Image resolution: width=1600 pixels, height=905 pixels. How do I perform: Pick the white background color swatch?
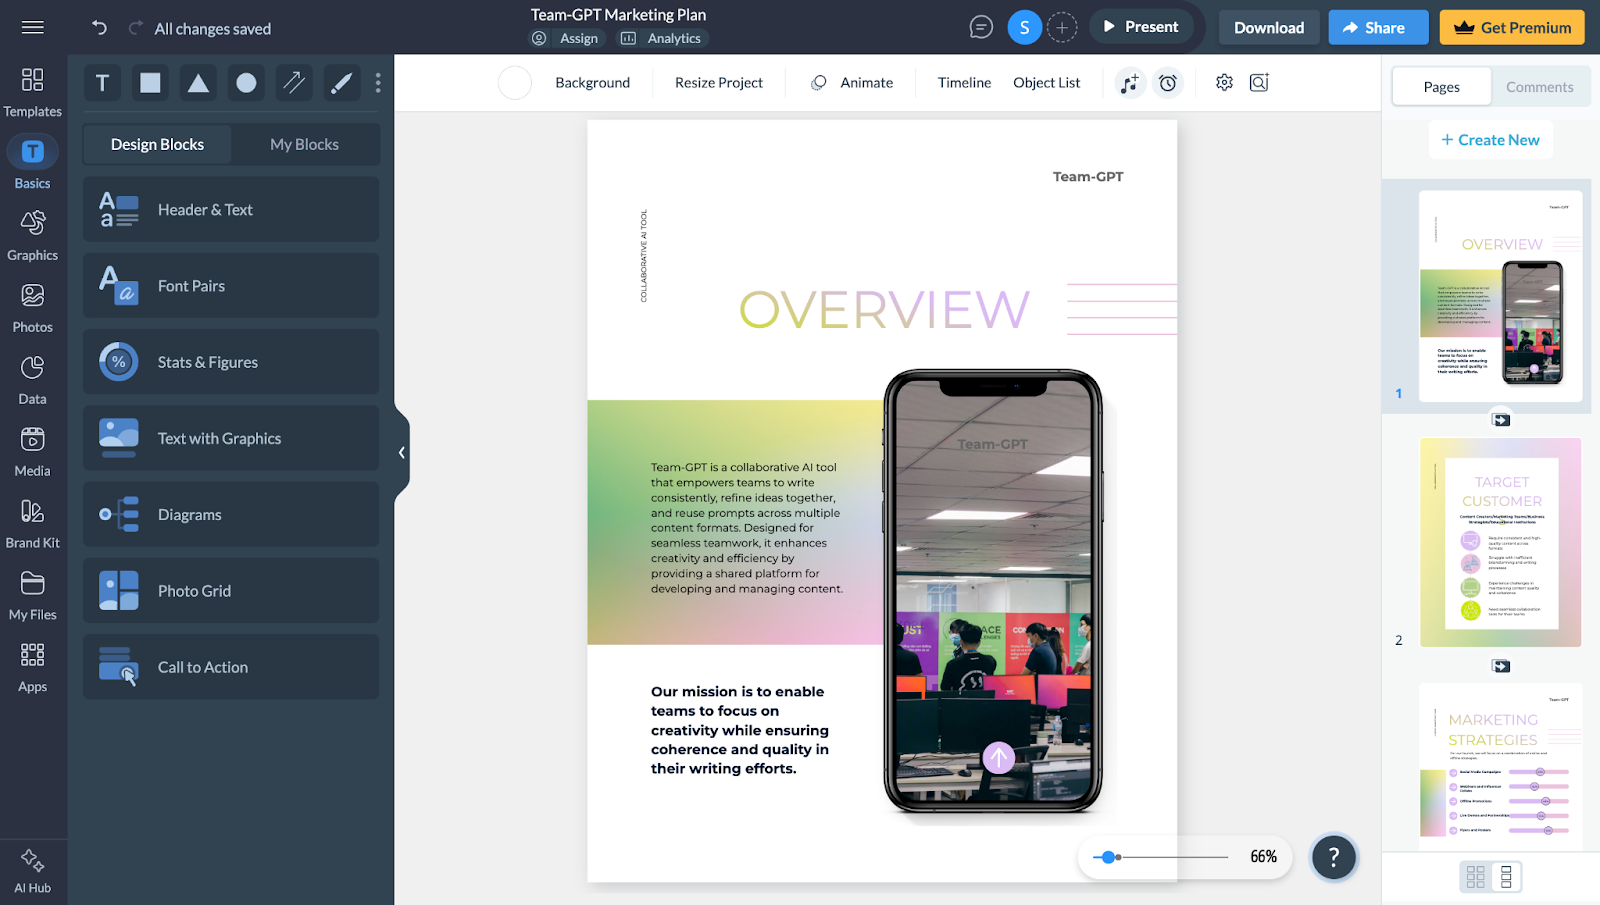click(x=515, y=83)
